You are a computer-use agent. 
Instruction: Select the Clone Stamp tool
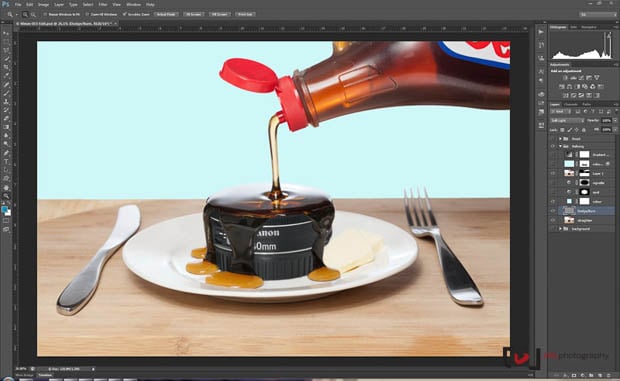(6, 102)
